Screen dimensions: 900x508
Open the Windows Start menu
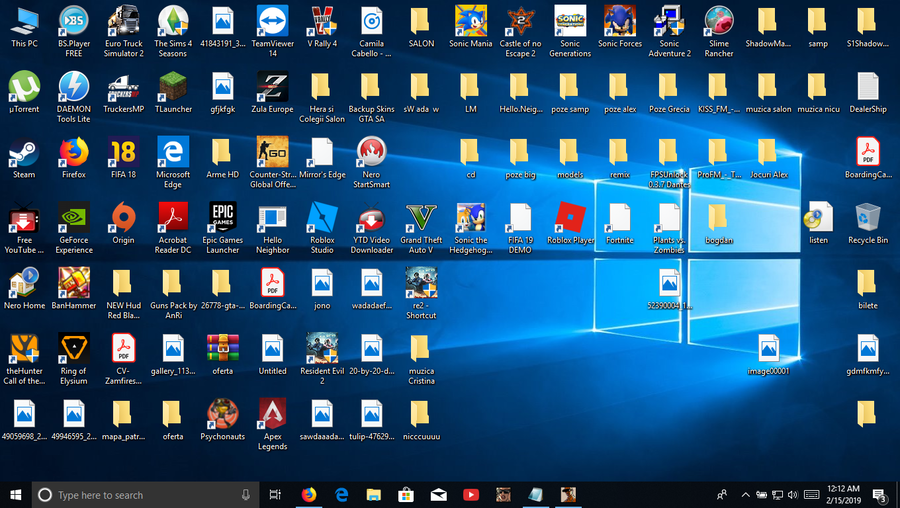15,495
